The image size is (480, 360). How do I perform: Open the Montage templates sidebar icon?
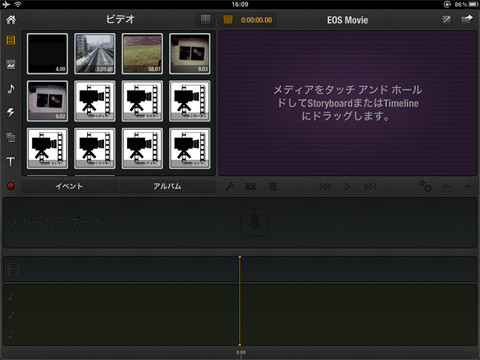pos(11,137)
